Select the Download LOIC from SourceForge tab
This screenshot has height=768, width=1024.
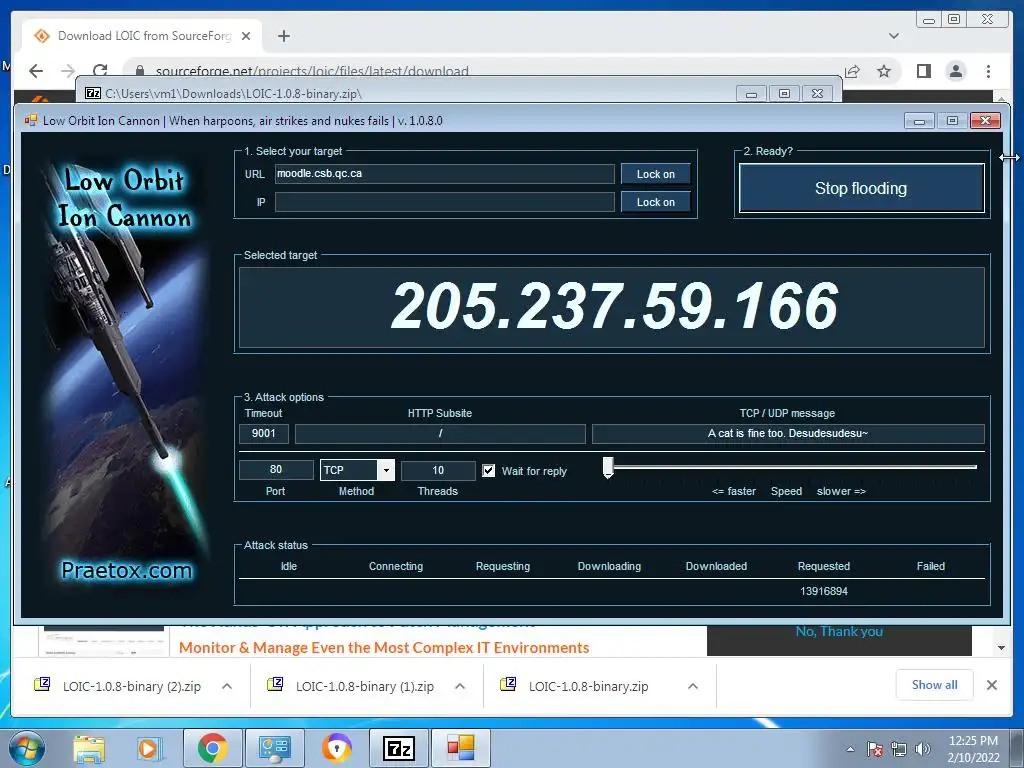143,36
